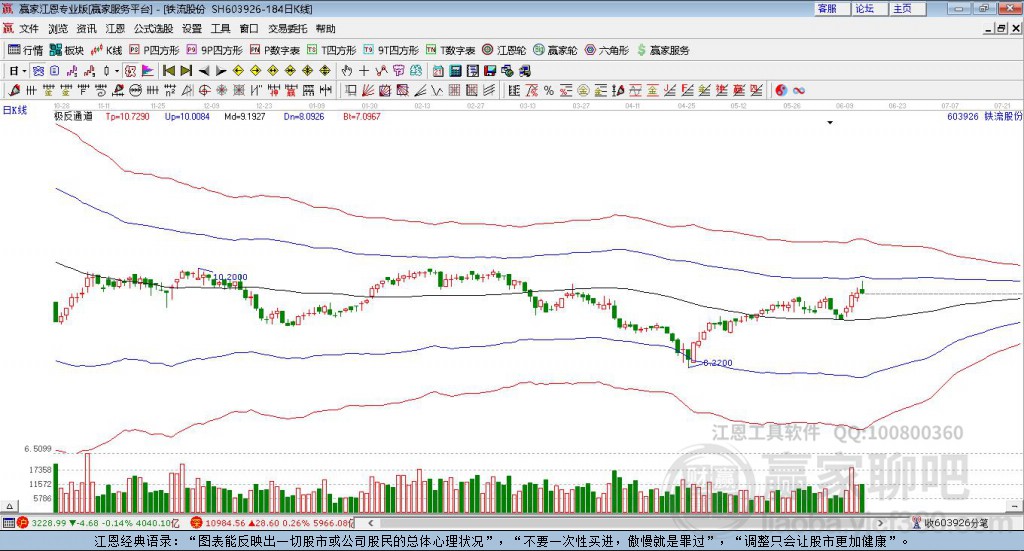Open the P数字表 tool
The width and height of the screenshot is (1024, 551).
[x=275, y=50]
